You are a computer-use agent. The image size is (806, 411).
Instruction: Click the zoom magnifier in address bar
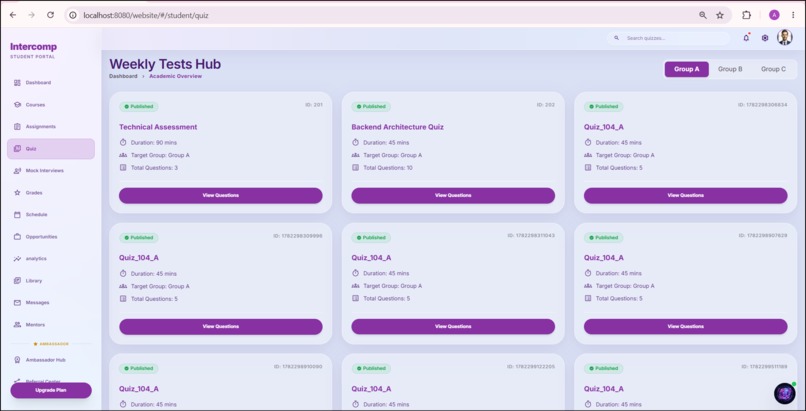[703, 15]
